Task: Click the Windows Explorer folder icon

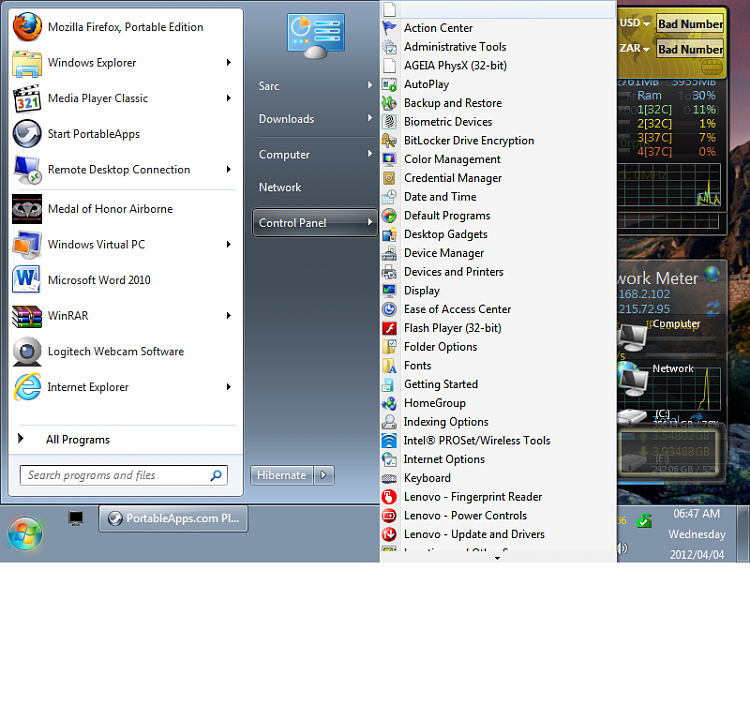Action: (x=27, y=63)
